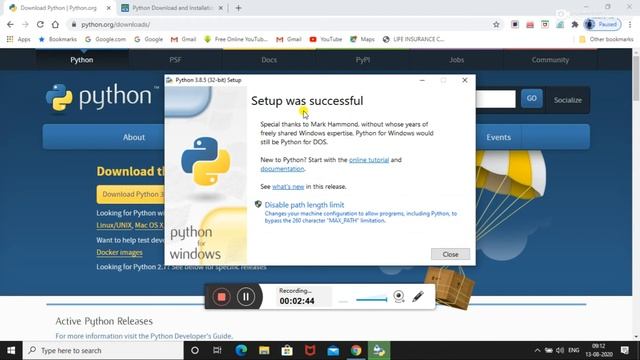Go forward in Chrome
The width and height of the screenshot is (640, 360).
tap(25, 24)
